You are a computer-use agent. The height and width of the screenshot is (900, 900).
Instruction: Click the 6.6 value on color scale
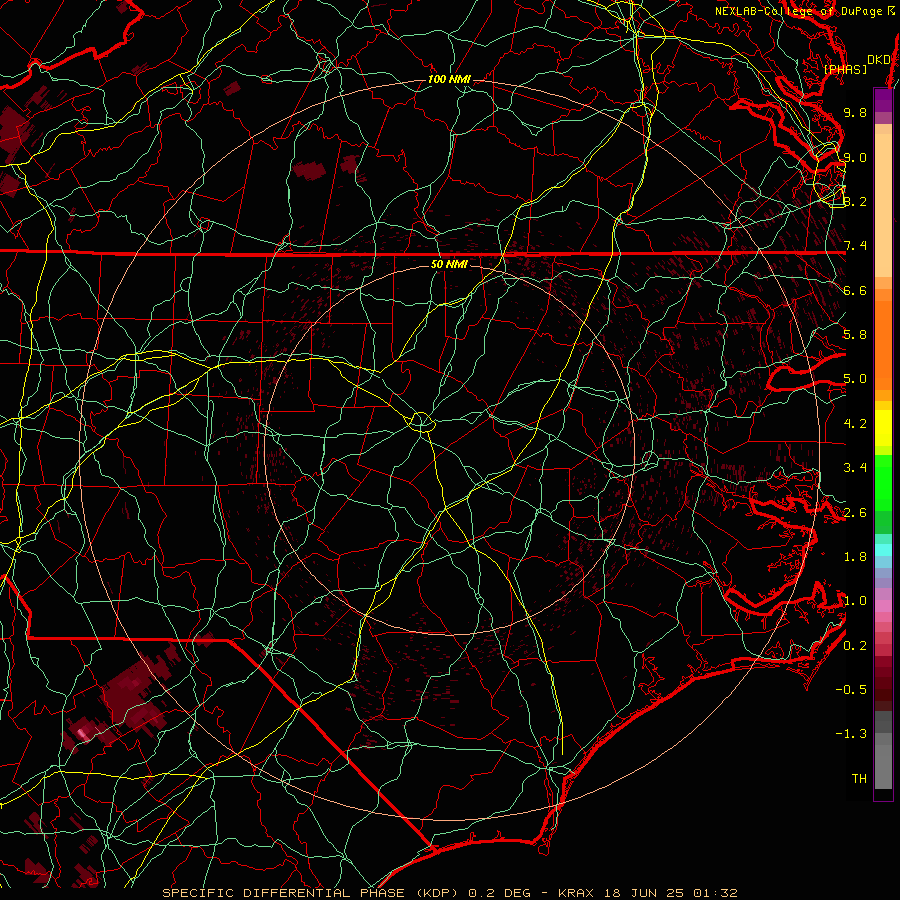tap(855, 290)
